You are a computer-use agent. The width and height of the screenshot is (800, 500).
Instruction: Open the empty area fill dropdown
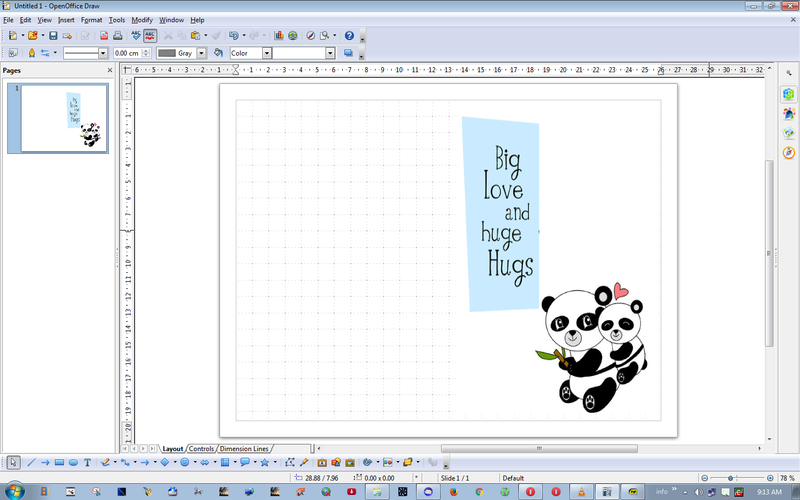point(330,53)
